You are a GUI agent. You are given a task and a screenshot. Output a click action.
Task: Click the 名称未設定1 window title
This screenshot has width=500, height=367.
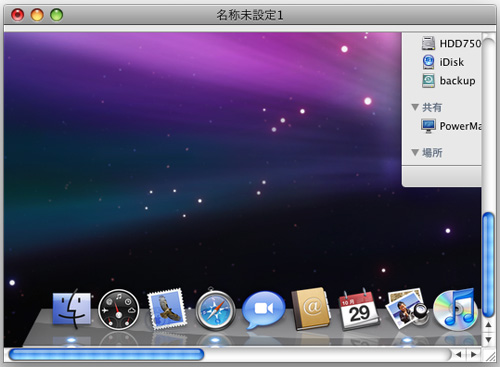pos(250,15)
